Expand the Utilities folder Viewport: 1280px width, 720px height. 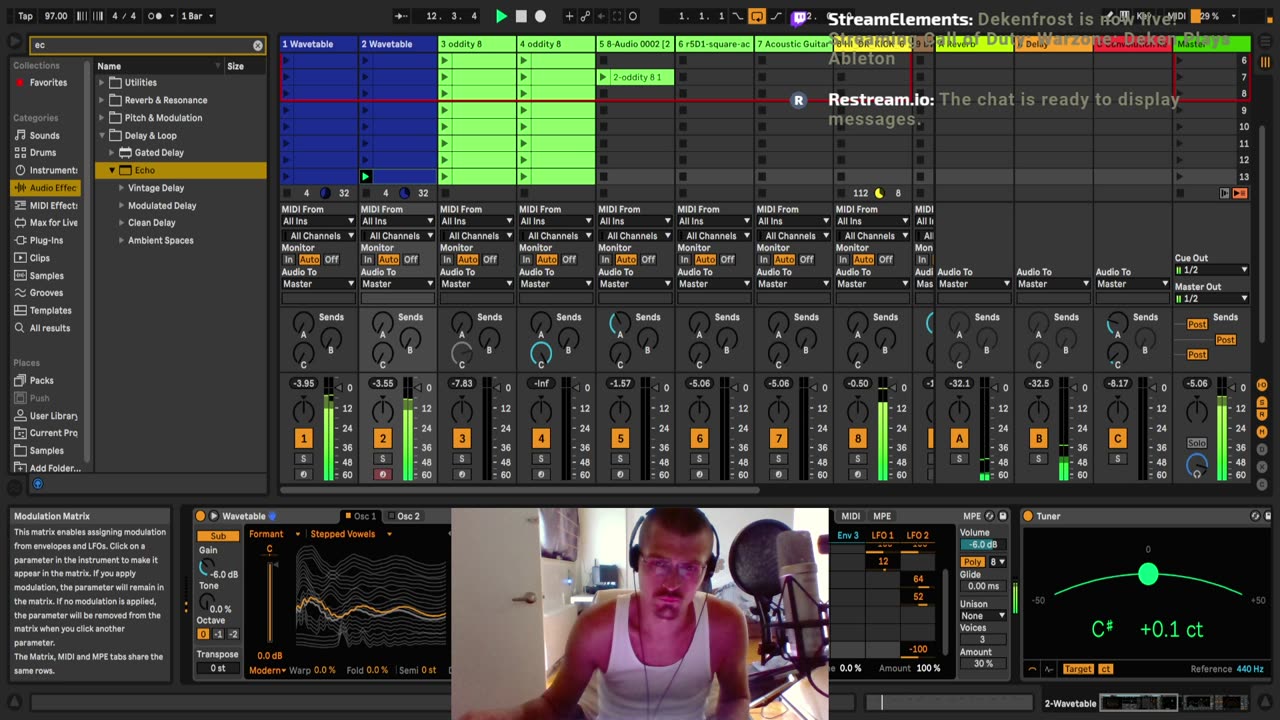(101, 83)
